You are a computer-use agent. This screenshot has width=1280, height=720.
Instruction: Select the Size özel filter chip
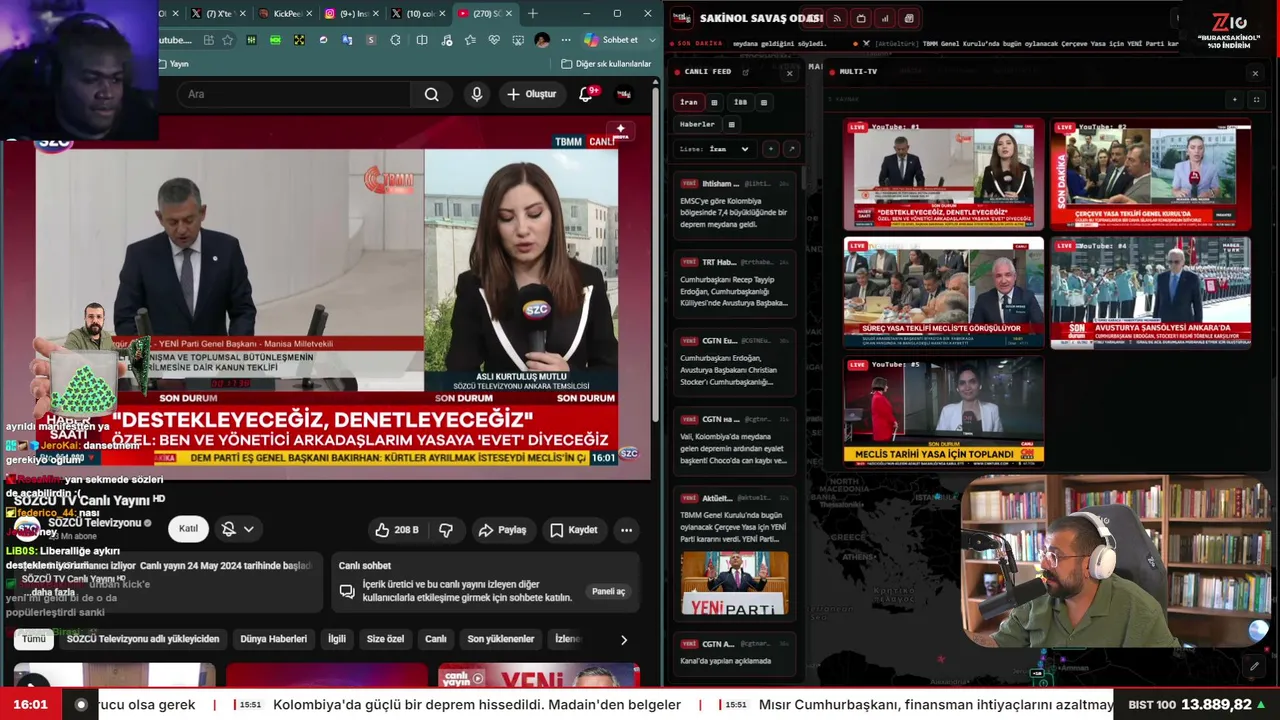(x=386, y=639)
